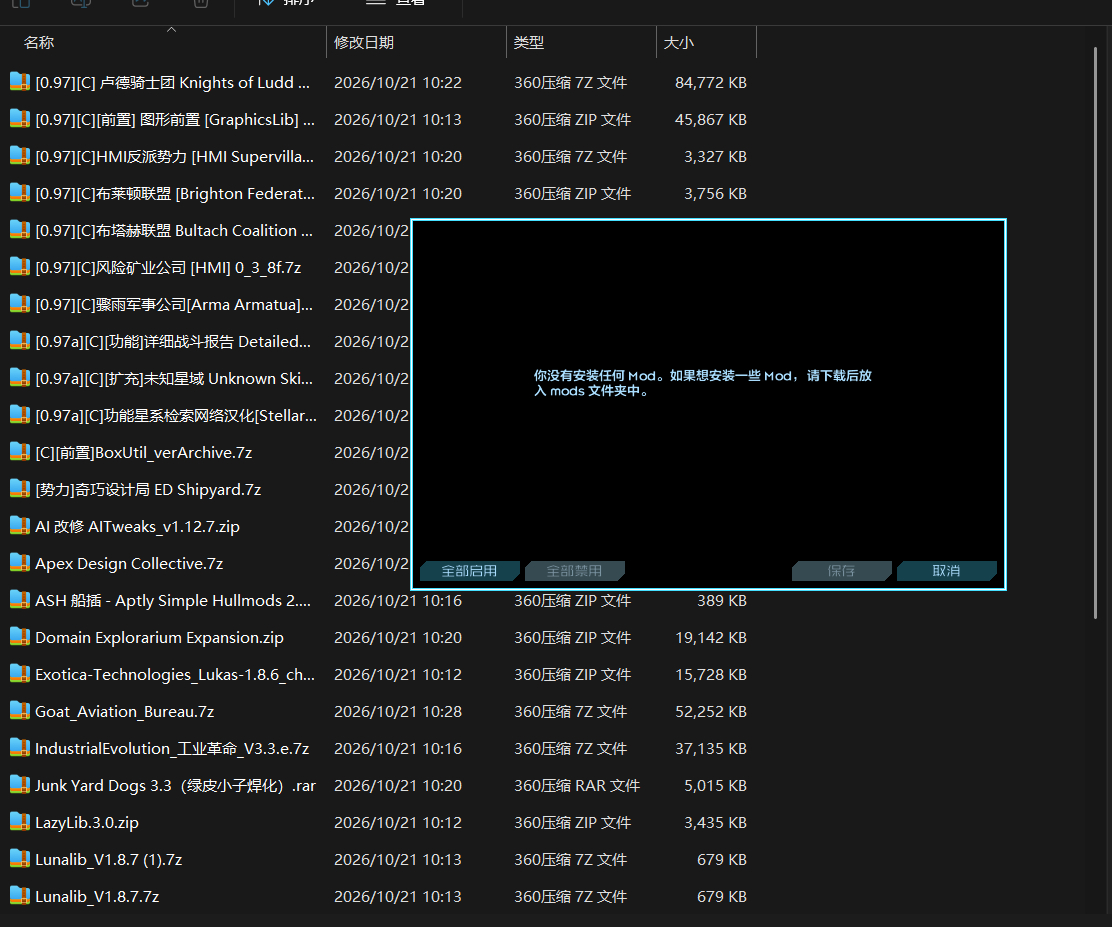
Task: Click the Brighton Federation archive icon
Action: point(20,193)
